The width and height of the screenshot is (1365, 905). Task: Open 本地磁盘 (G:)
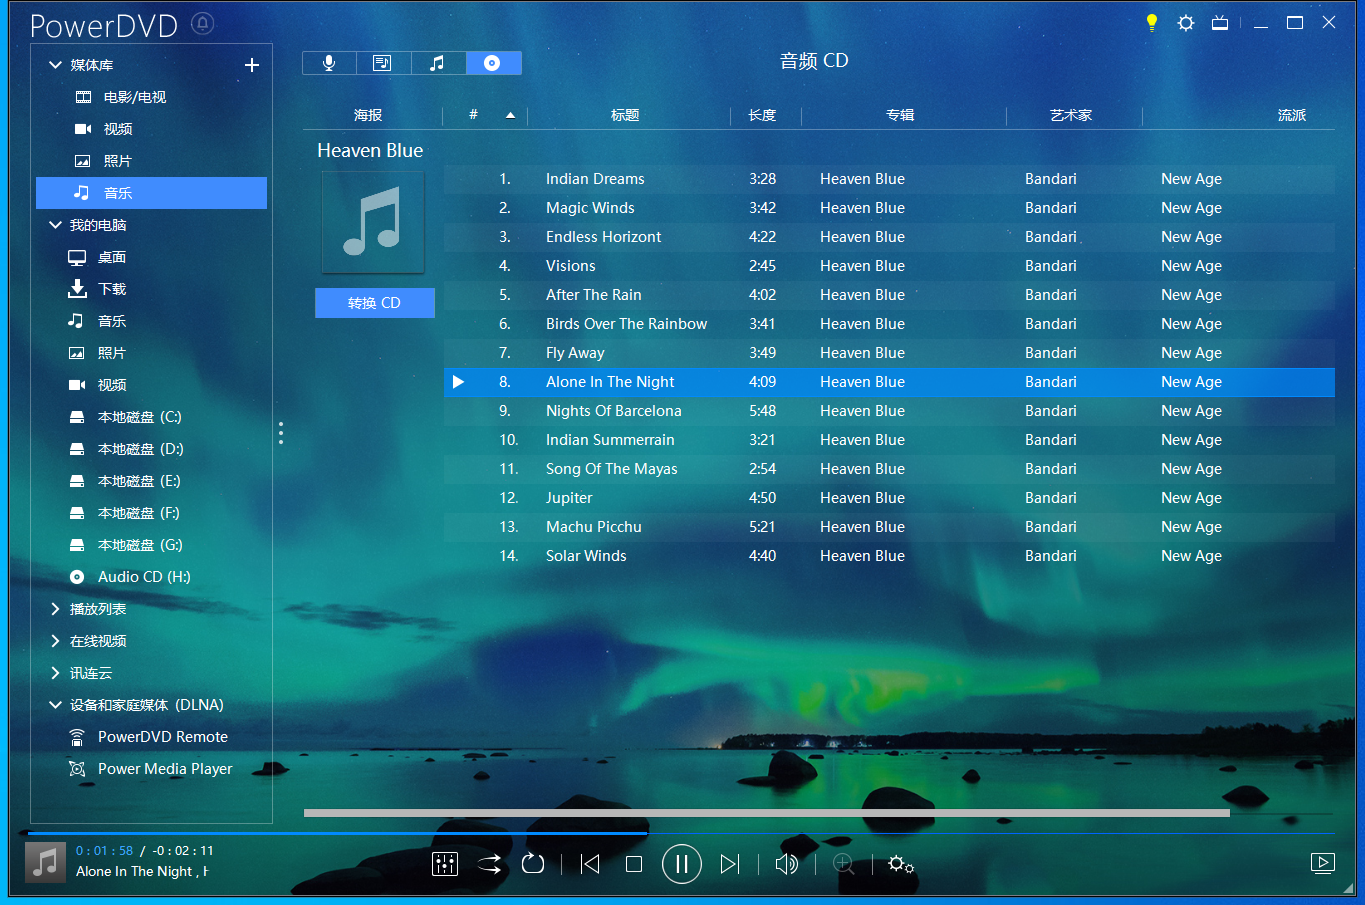(151, 545)
